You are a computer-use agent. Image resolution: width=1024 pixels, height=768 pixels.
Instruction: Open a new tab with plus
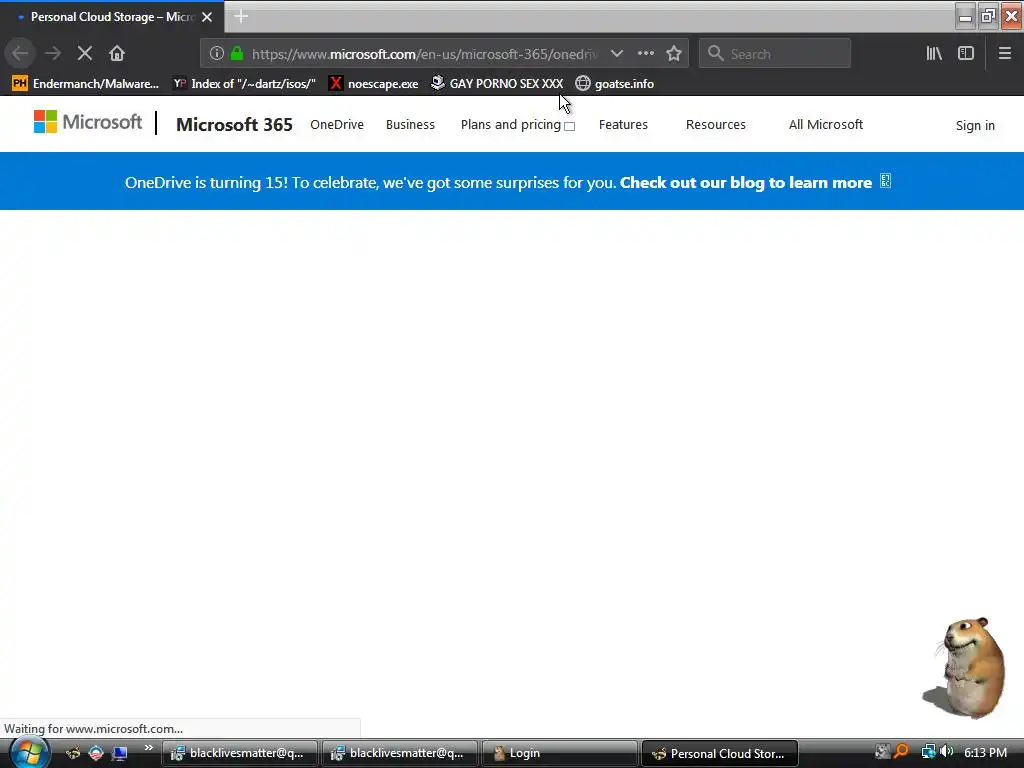[x=241, y=16]
